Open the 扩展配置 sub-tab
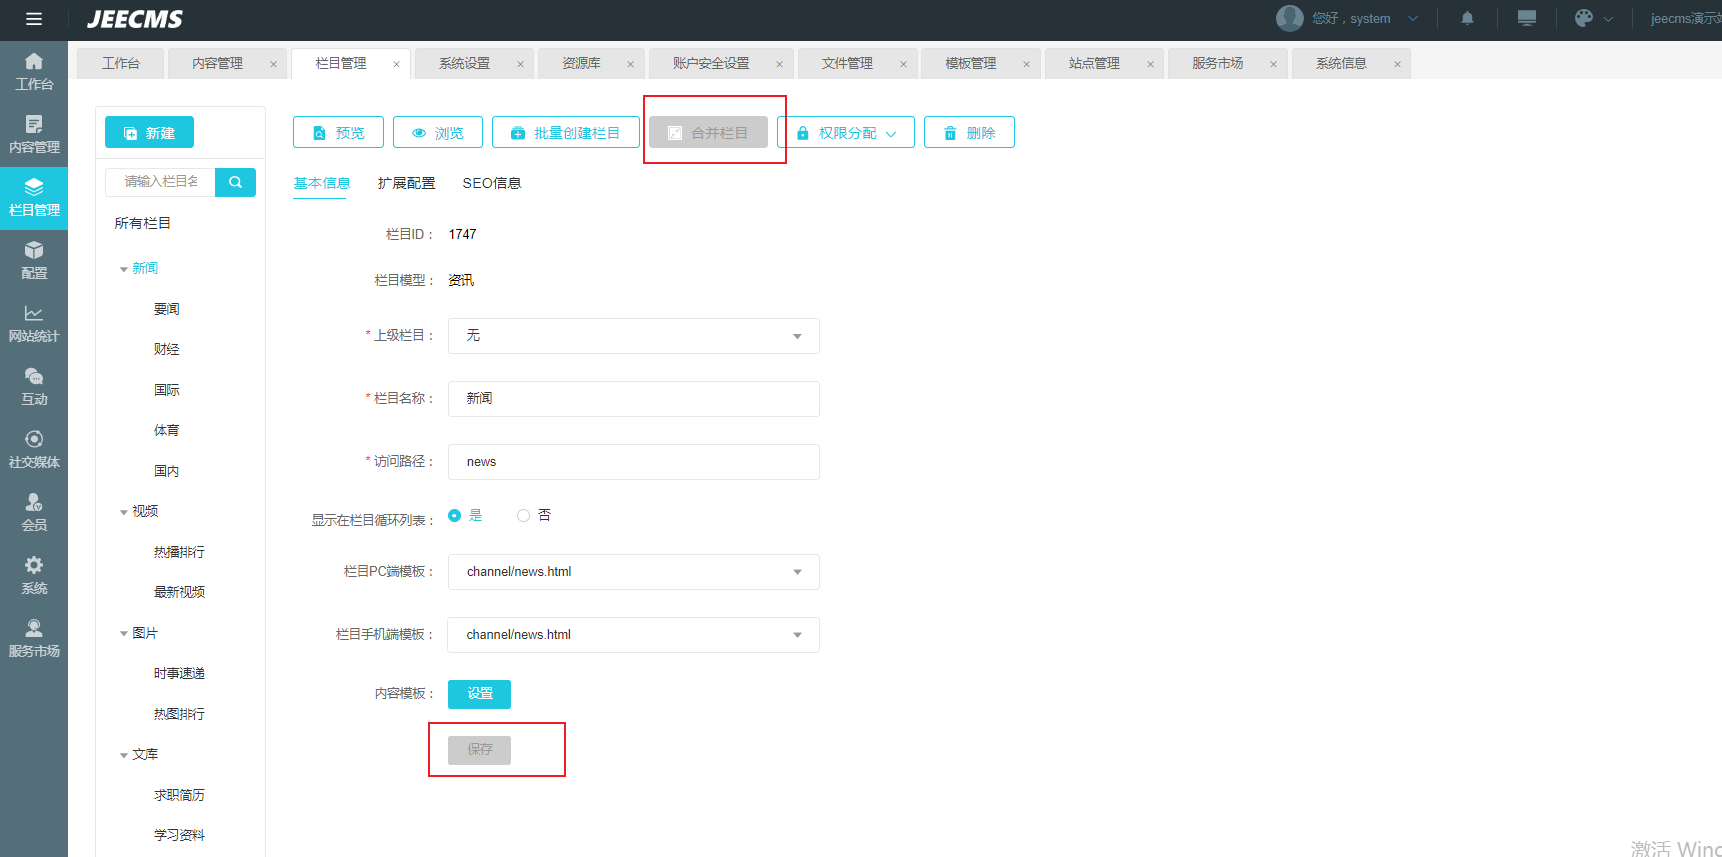This screenshot has height=857, width=1722. [406, 183]
